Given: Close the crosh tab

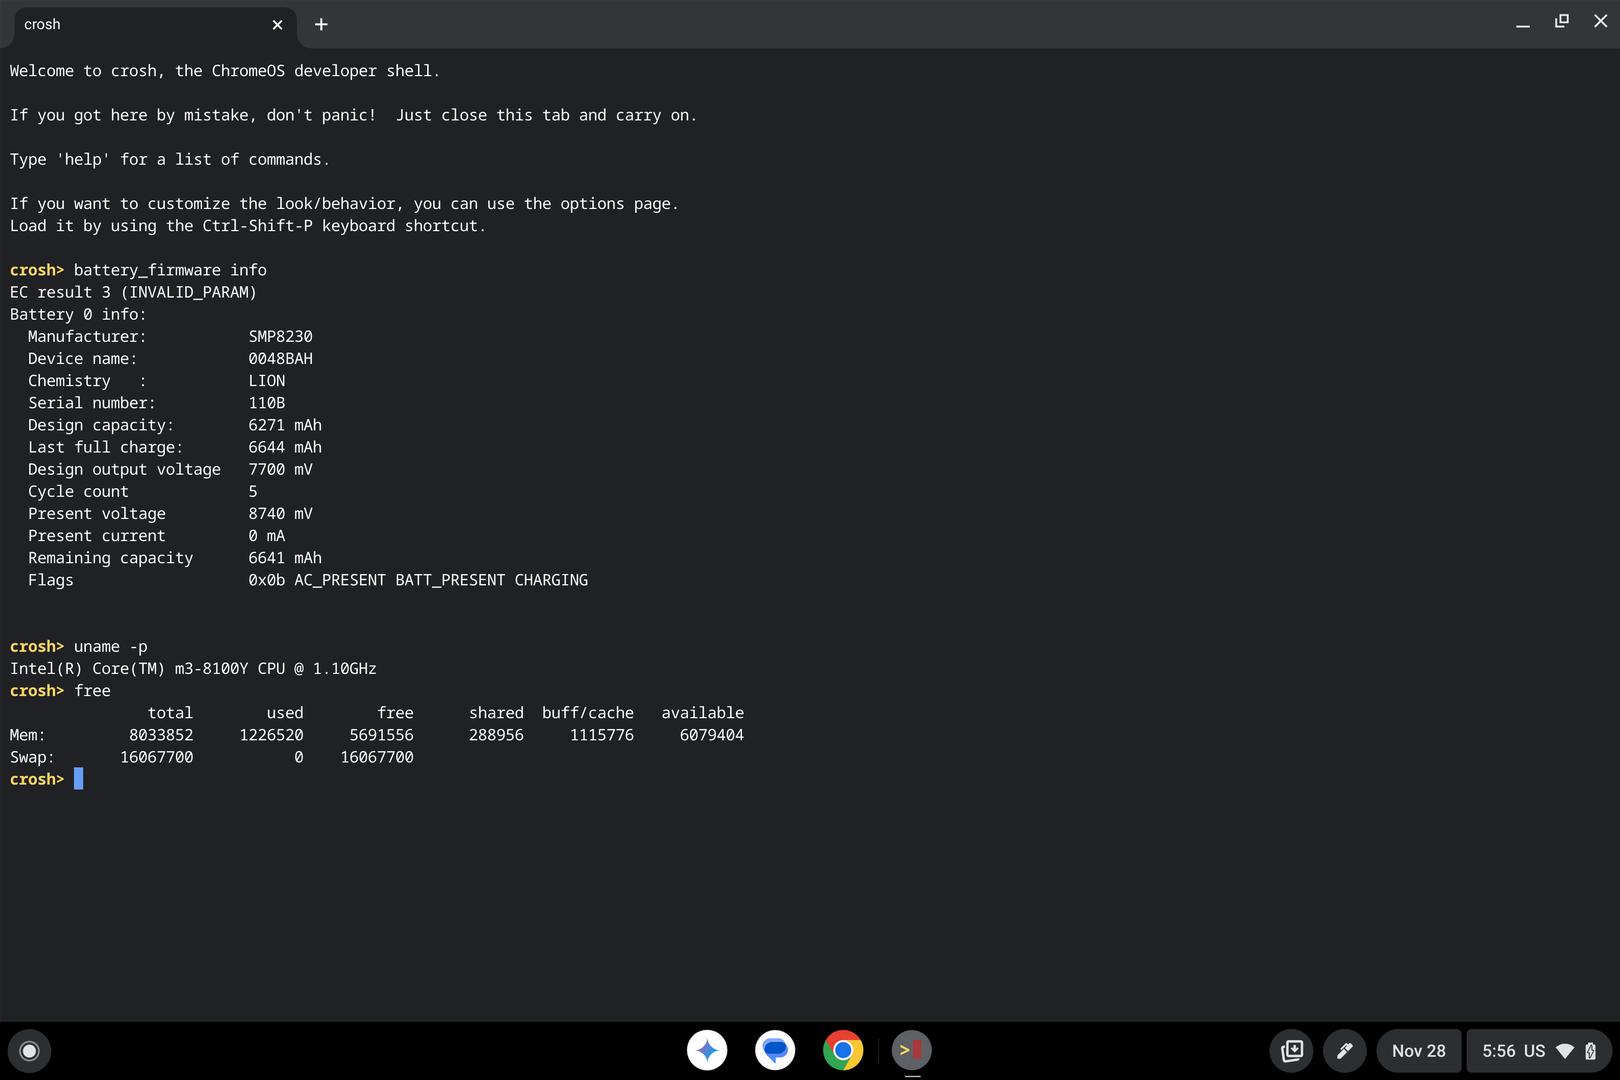Looking at the screenshot, I should (277, 25).
